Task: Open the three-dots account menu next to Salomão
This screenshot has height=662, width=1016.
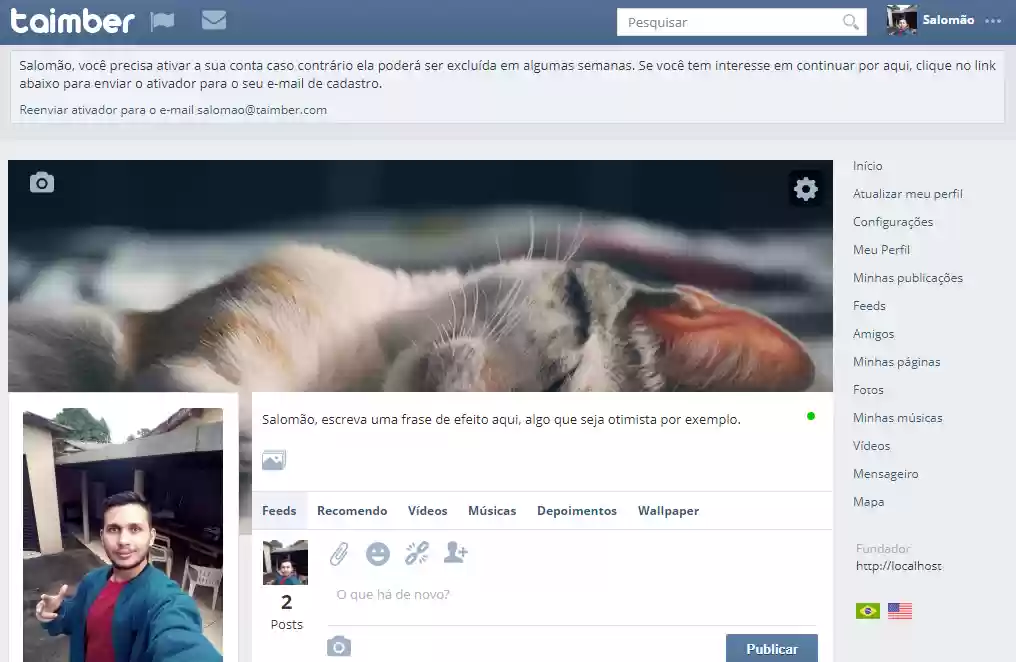Action: (994, 20)
